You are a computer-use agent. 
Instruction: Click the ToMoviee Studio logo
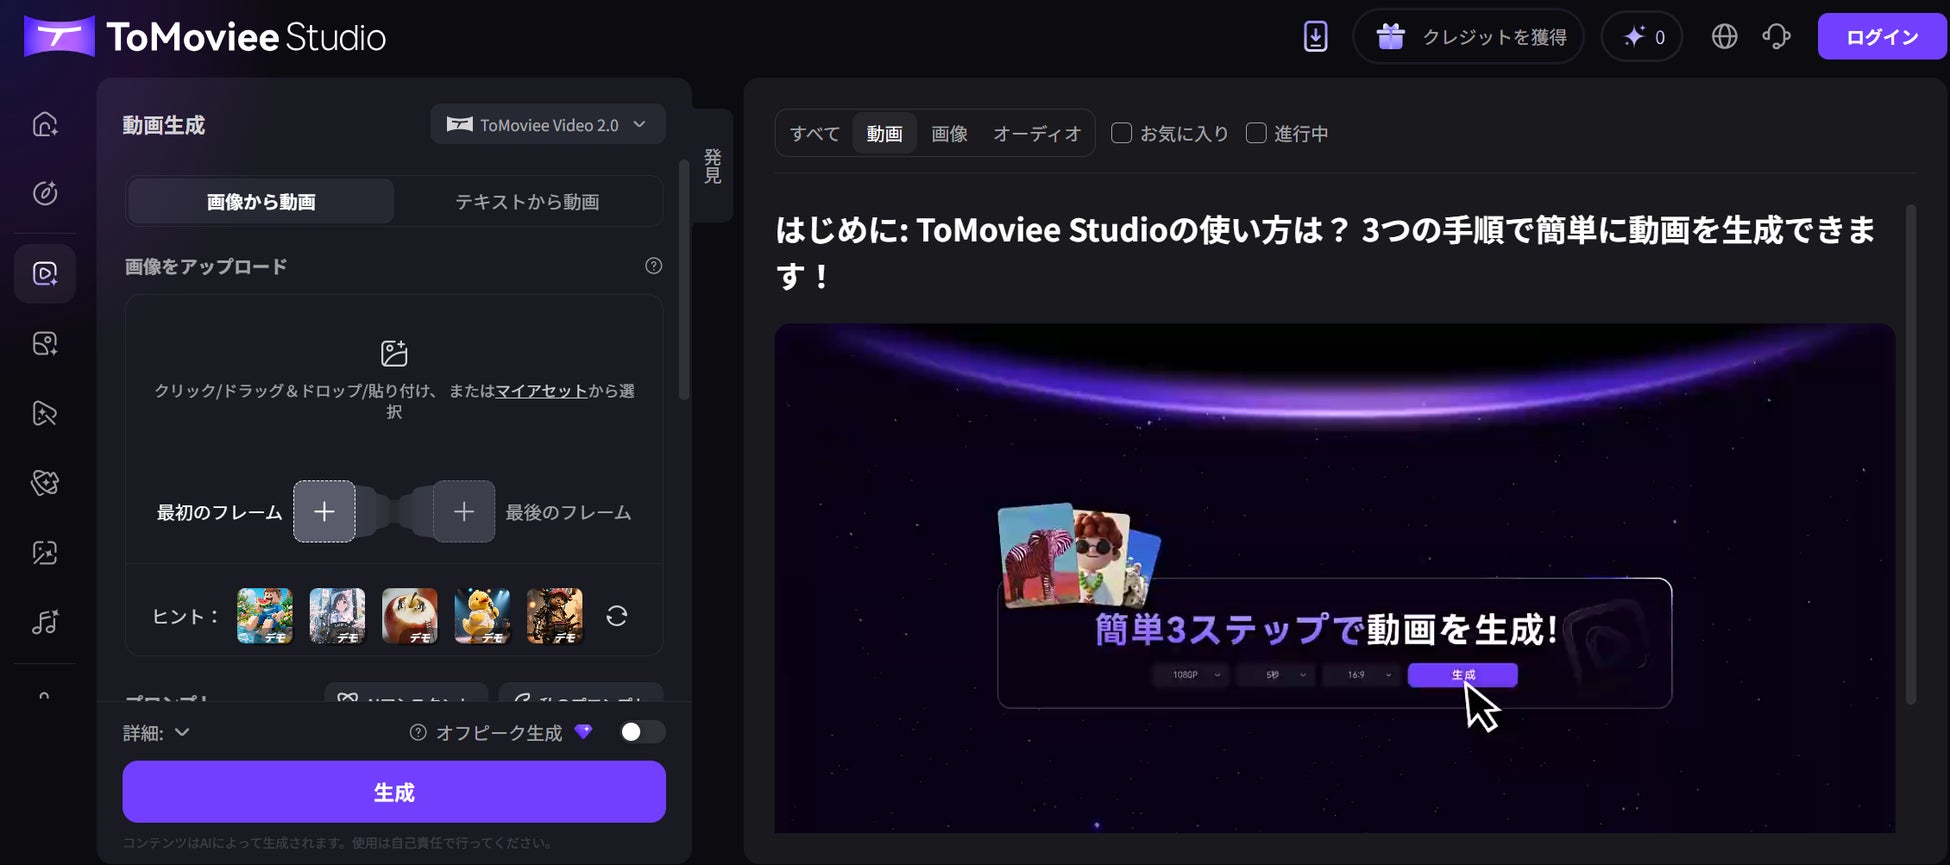(205, 37)
